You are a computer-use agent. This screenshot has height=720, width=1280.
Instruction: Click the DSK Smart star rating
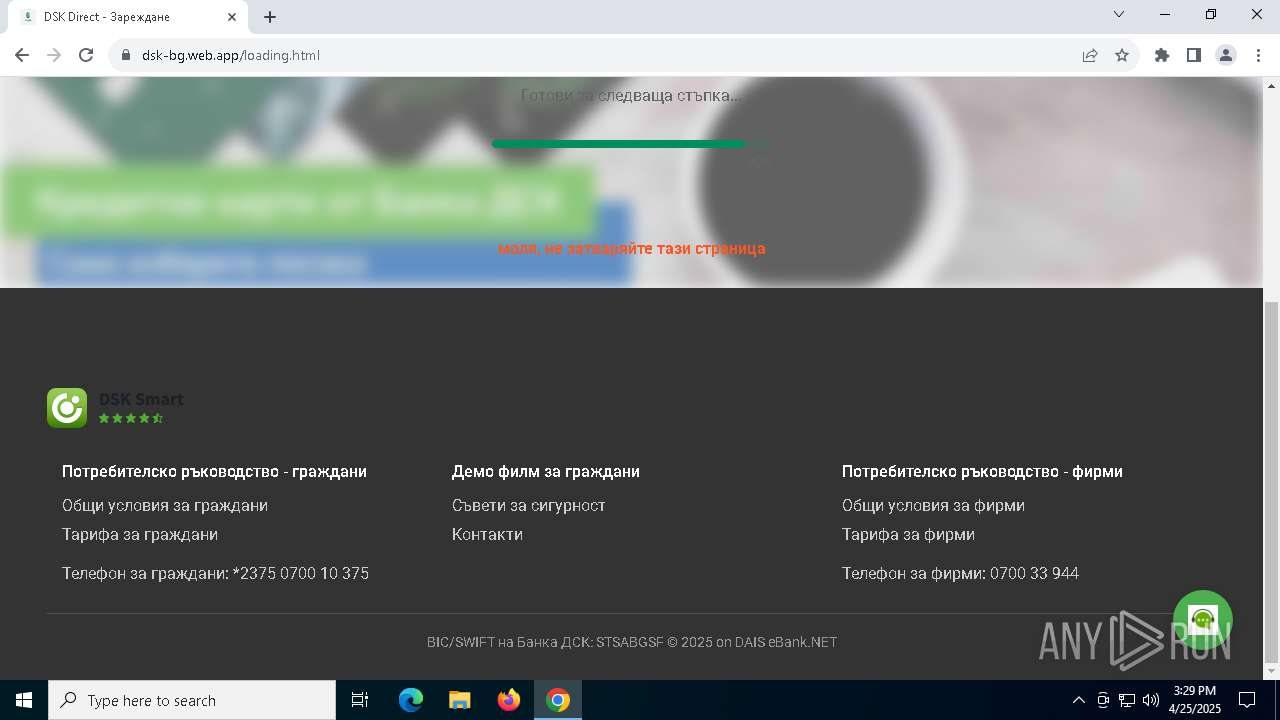pos(131,419)
